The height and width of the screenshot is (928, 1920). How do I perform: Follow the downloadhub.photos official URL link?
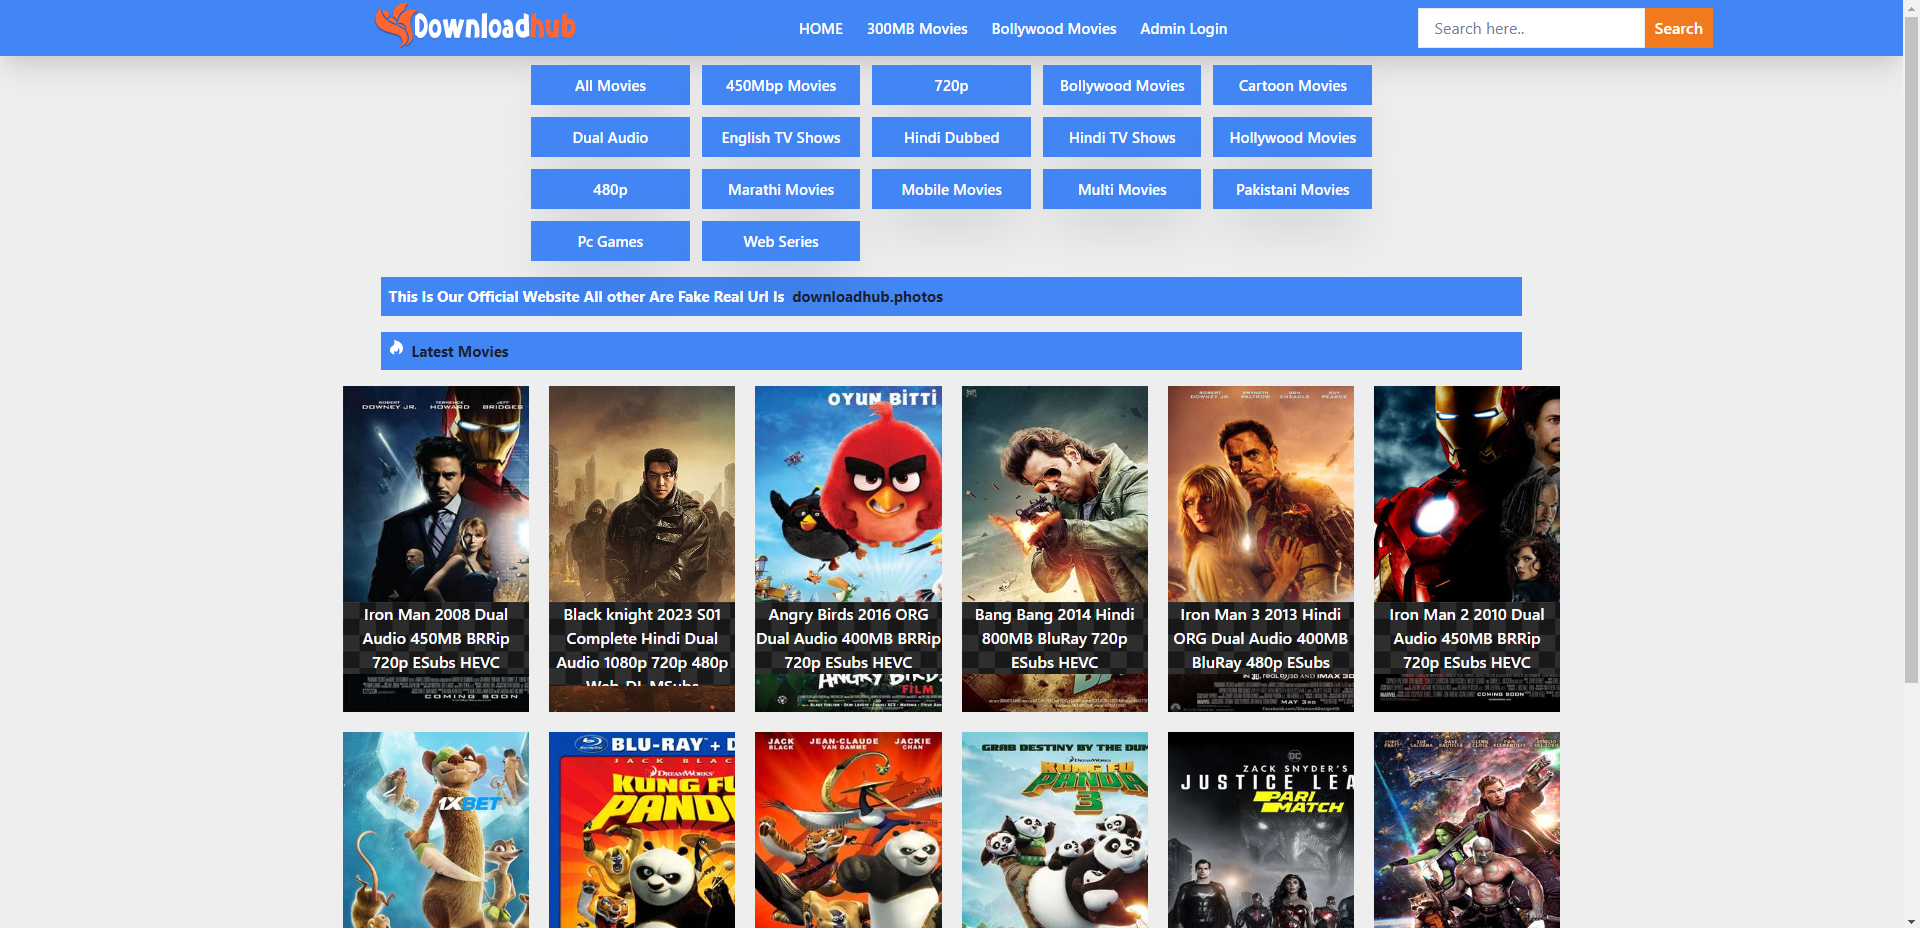tap(867, 297)
